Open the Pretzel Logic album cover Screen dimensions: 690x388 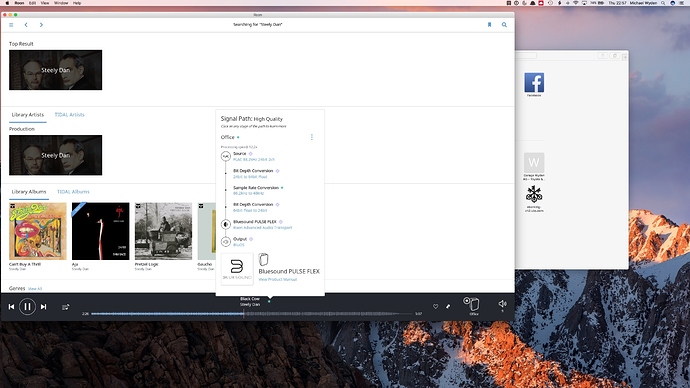tap(163, 231)
